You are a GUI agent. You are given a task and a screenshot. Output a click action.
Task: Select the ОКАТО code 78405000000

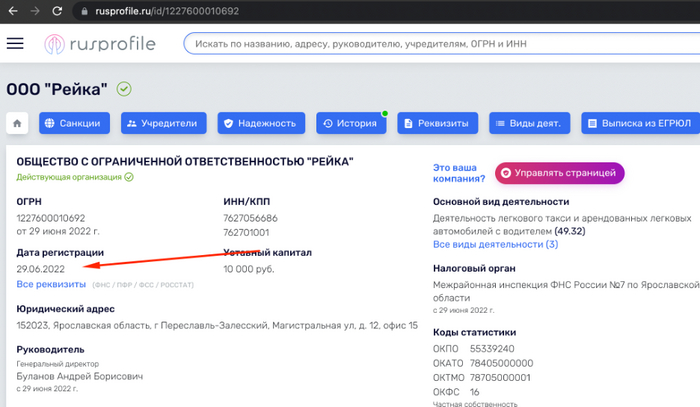point(501,363)
